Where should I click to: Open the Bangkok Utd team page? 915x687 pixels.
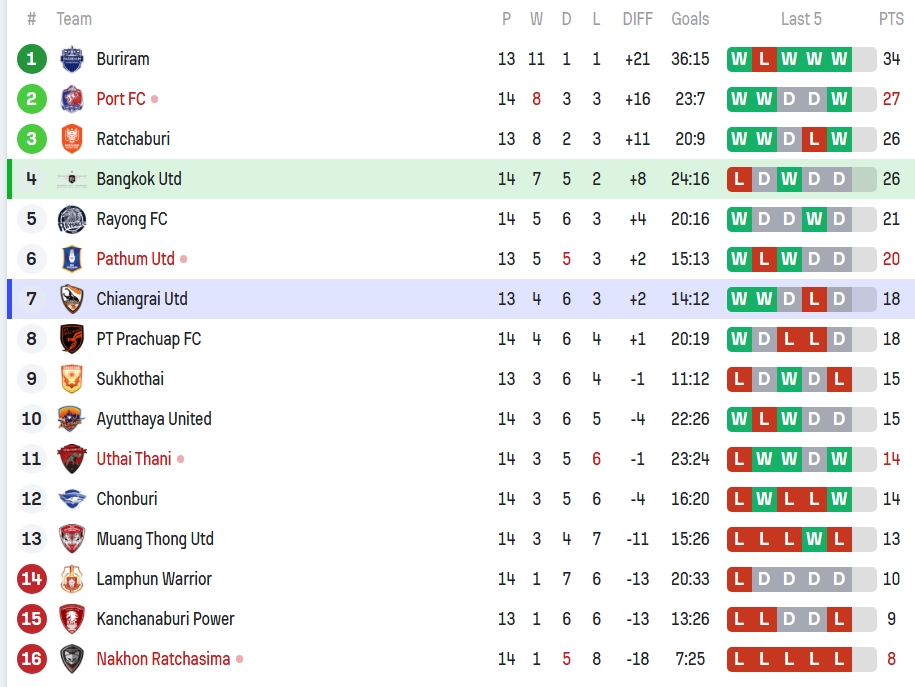(x=139, y=179)
